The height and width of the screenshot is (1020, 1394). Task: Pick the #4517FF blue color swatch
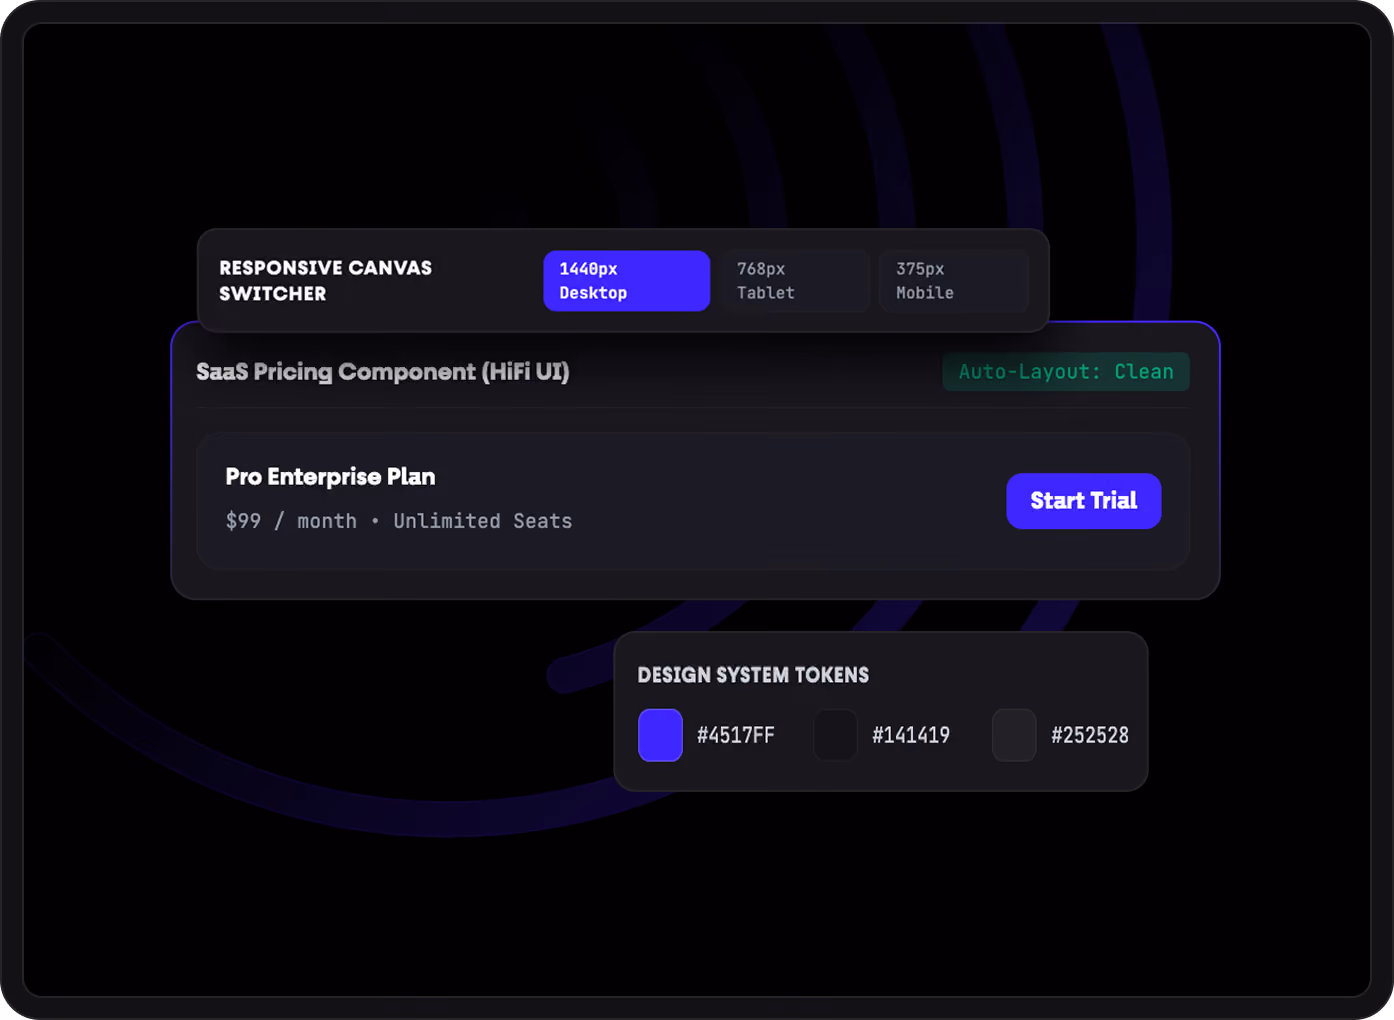660,735
